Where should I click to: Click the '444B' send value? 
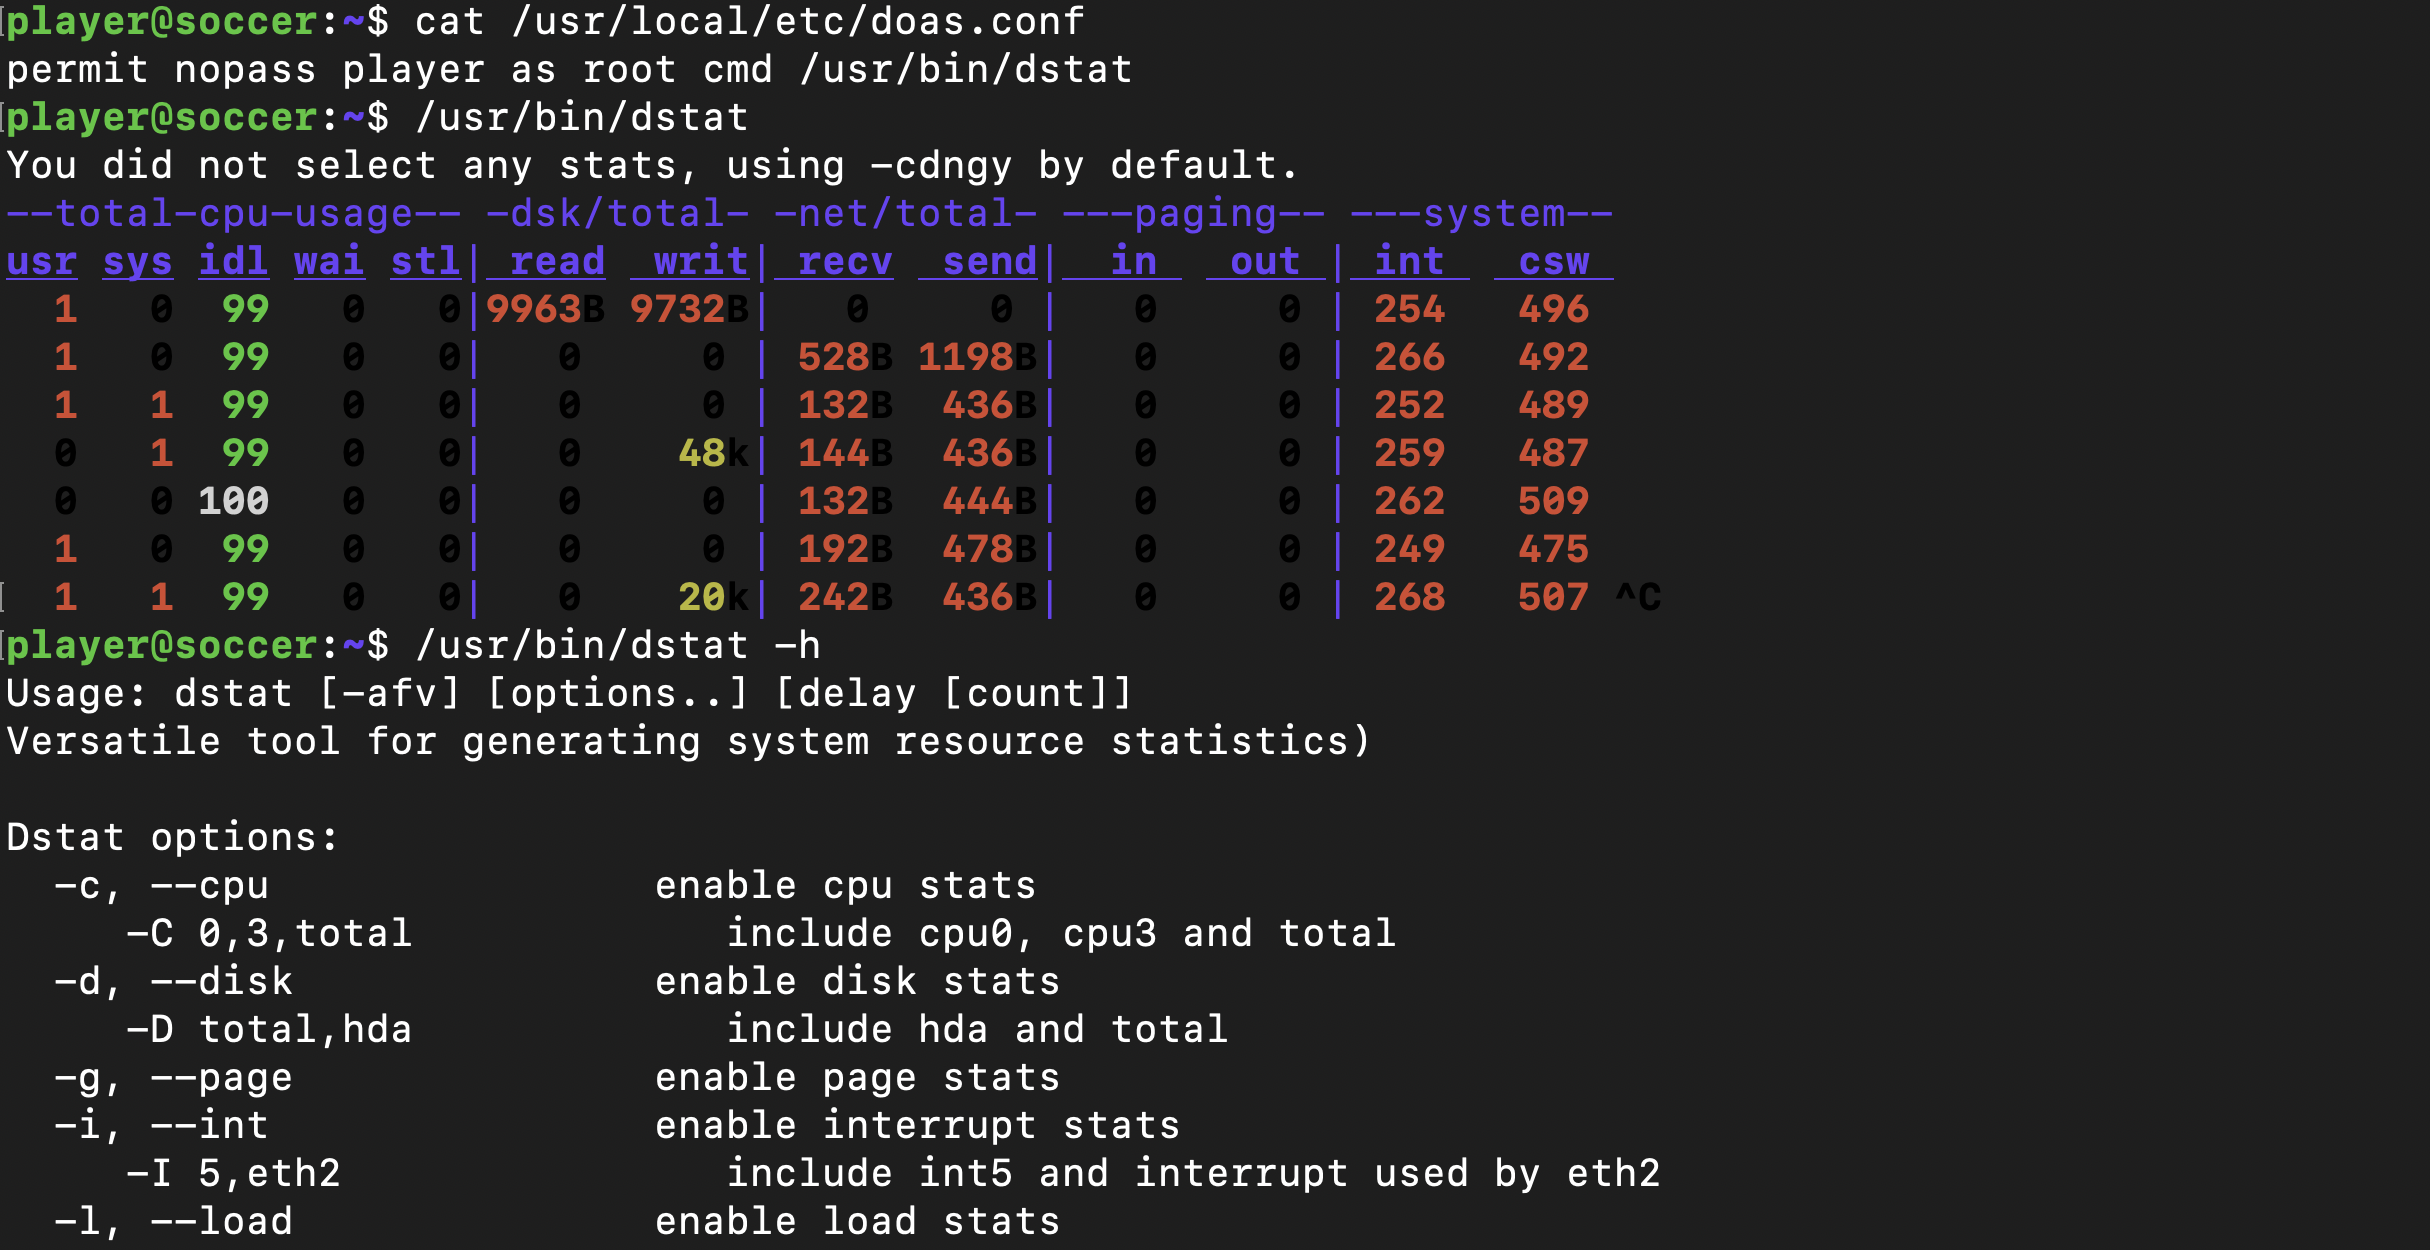point(990,501)
